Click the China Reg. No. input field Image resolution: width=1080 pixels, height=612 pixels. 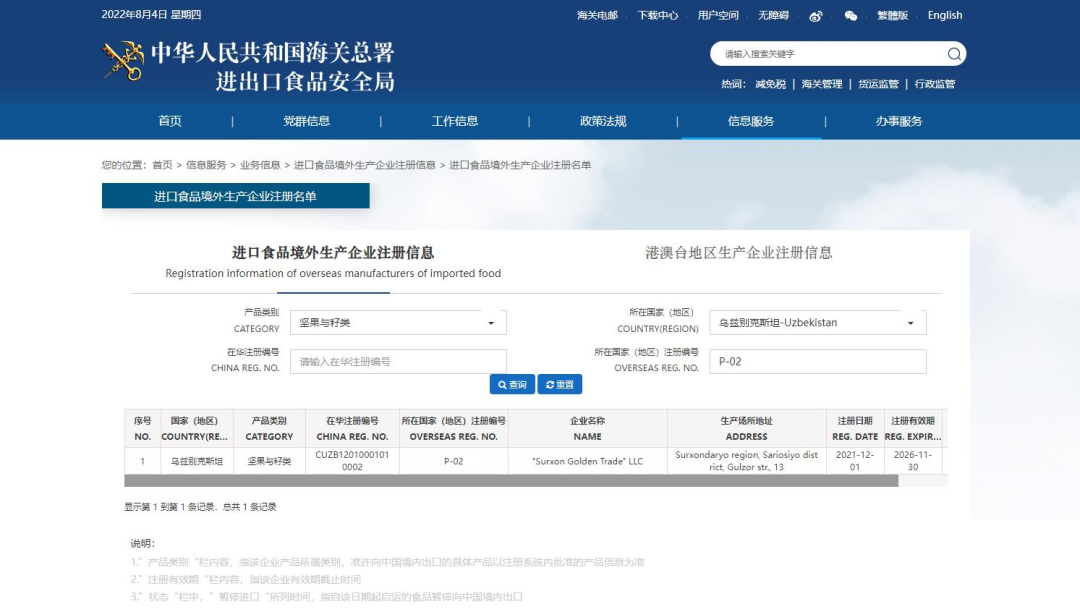(398, 362)
